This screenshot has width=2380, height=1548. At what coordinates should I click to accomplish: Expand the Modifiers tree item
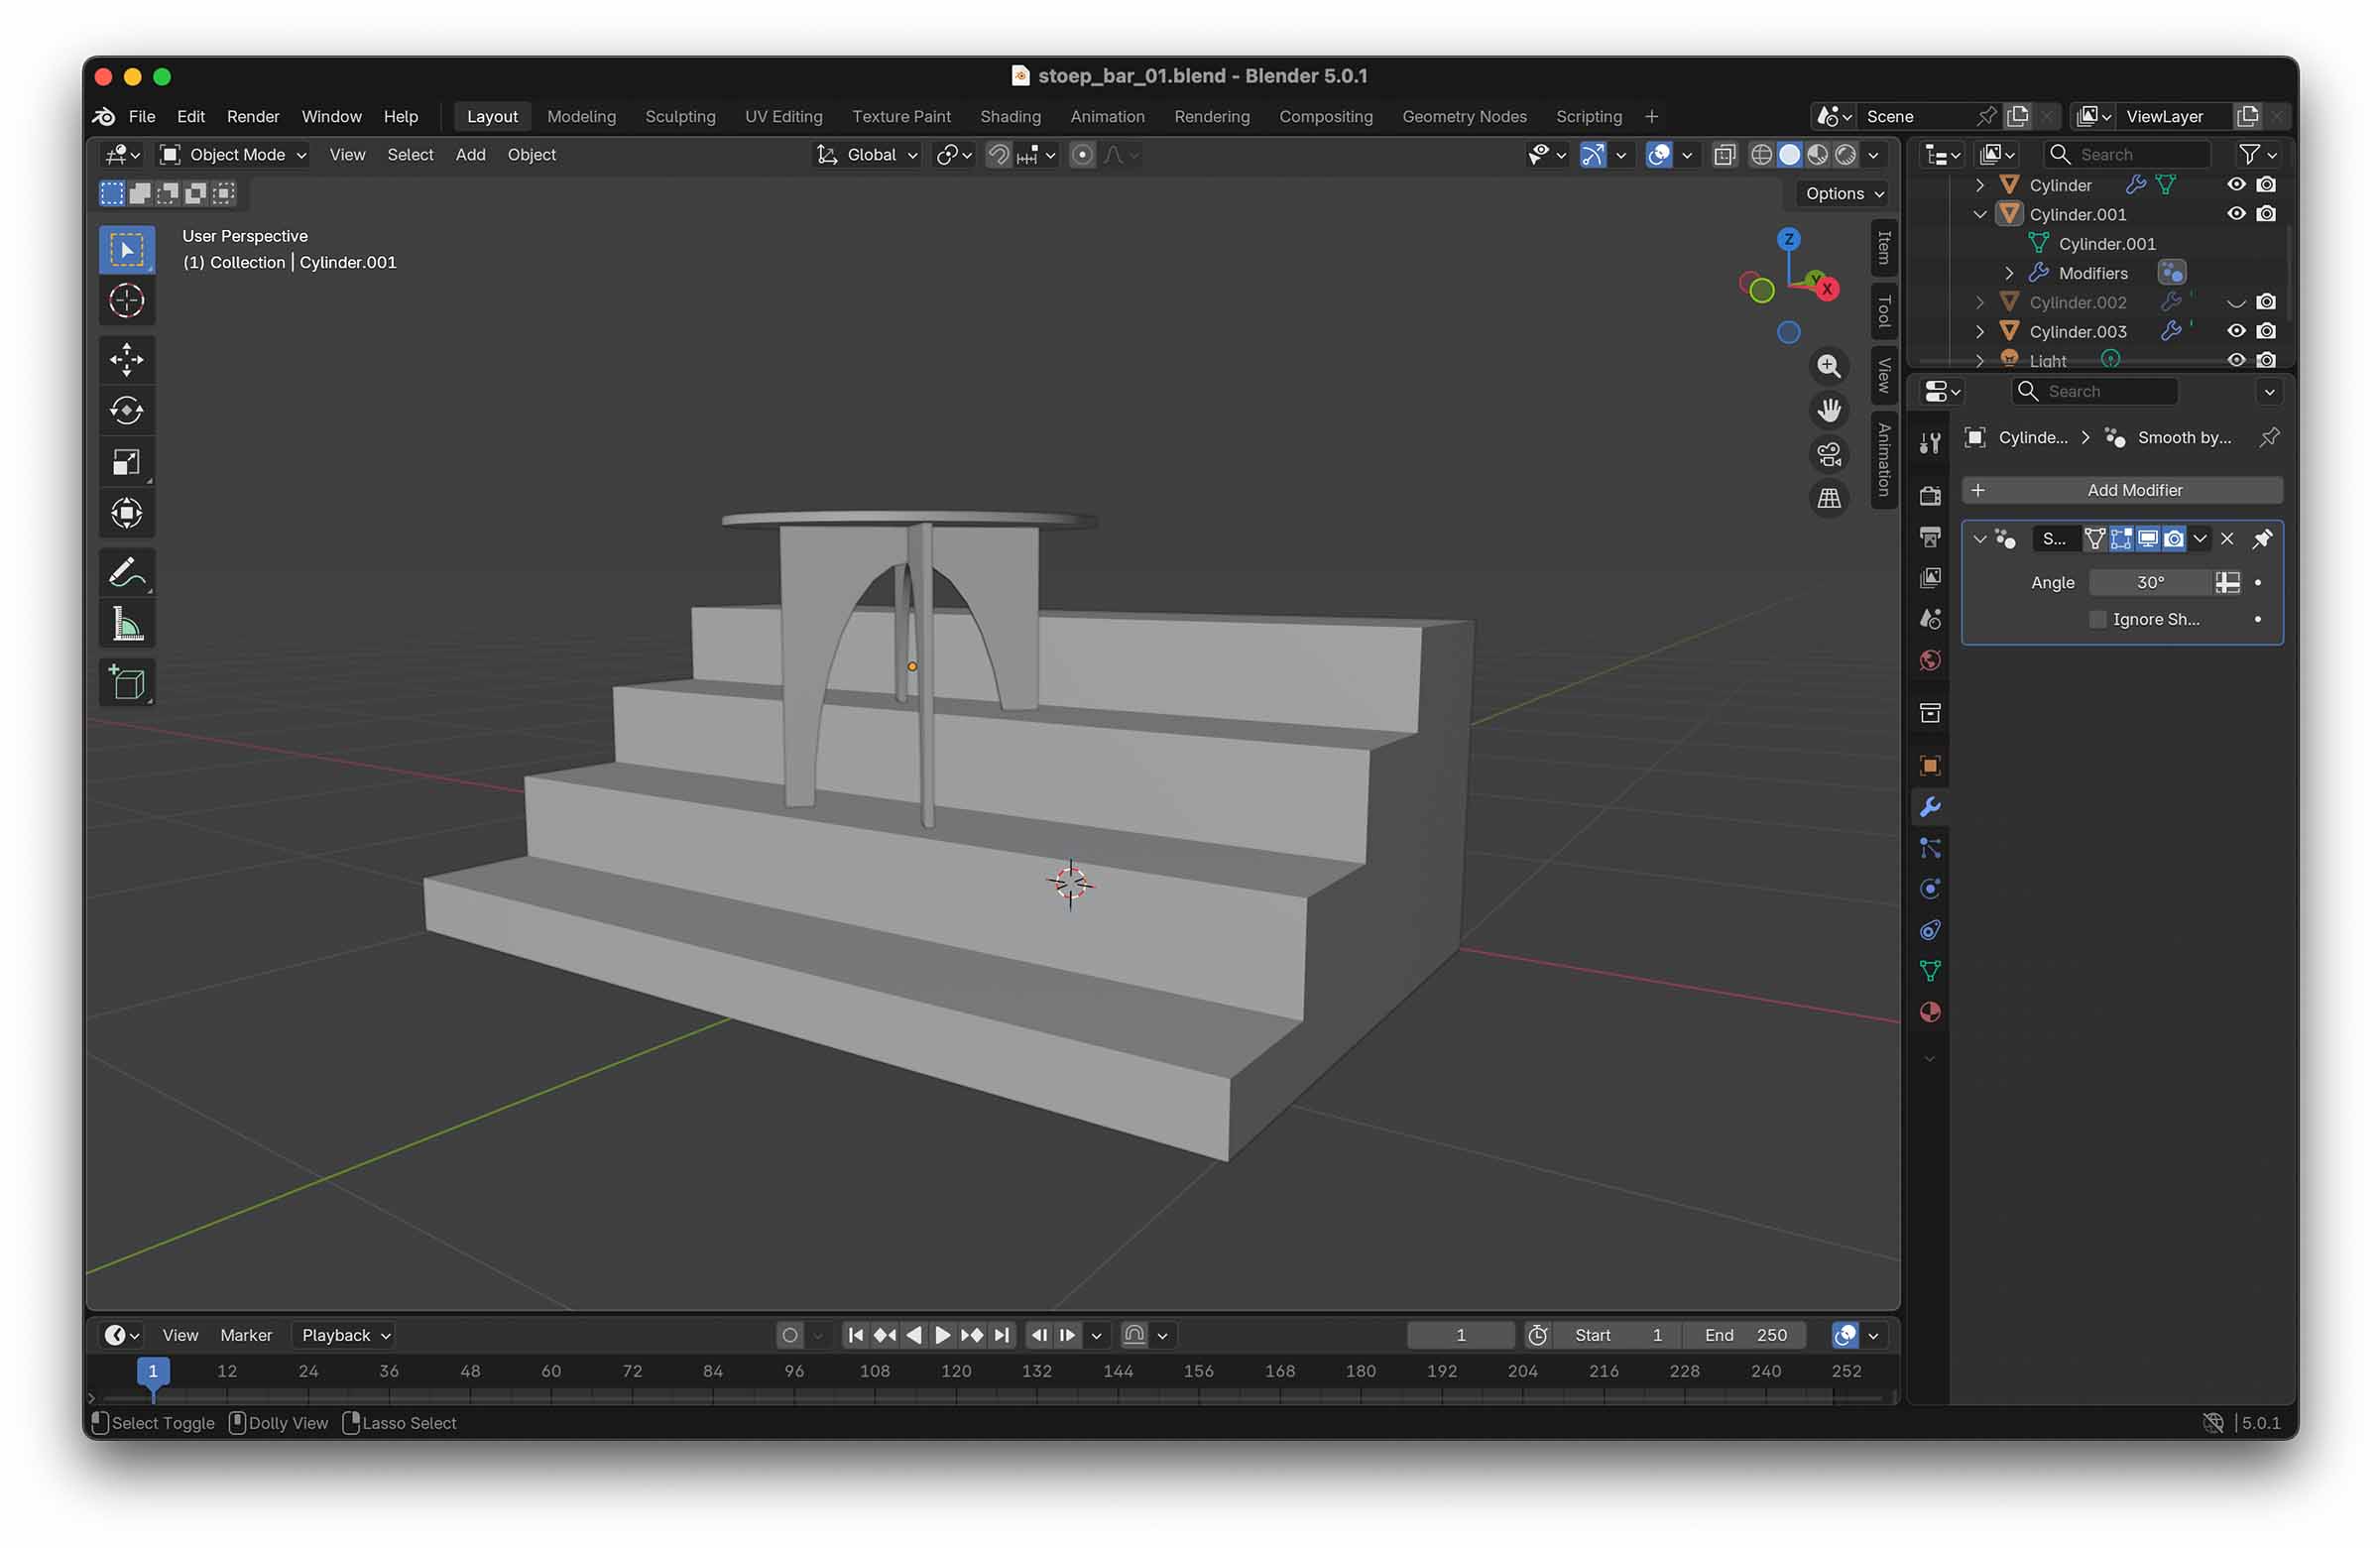pyautogui.click(x=2008, y=273)
